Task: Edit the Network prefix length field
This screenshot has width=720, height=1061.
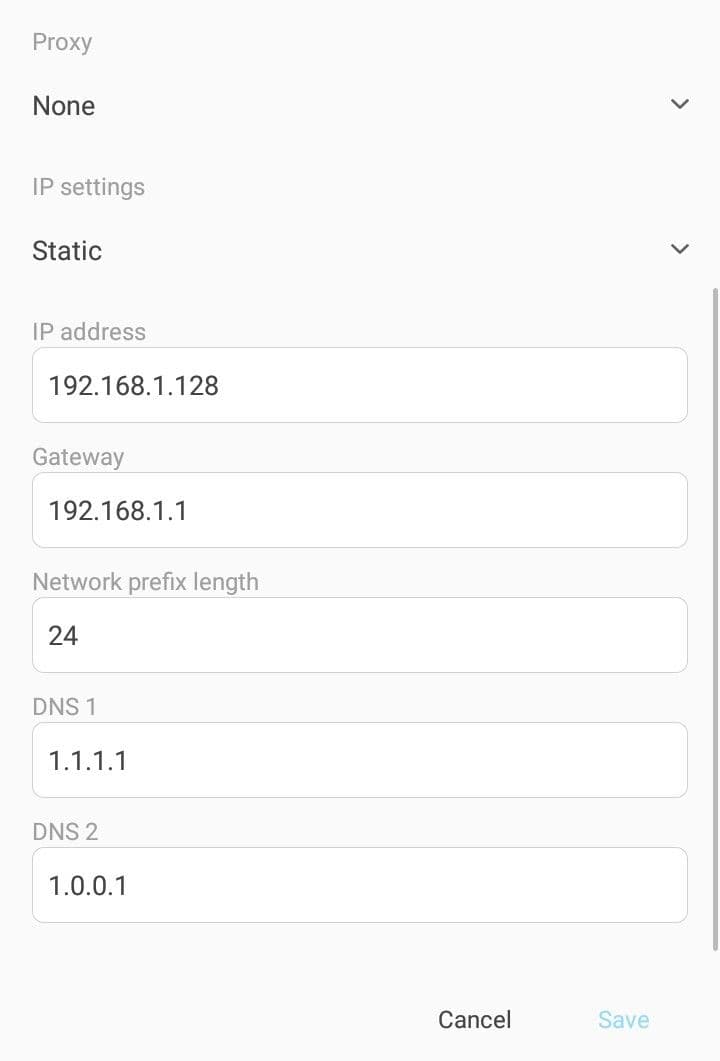Action: click(360, 635)
